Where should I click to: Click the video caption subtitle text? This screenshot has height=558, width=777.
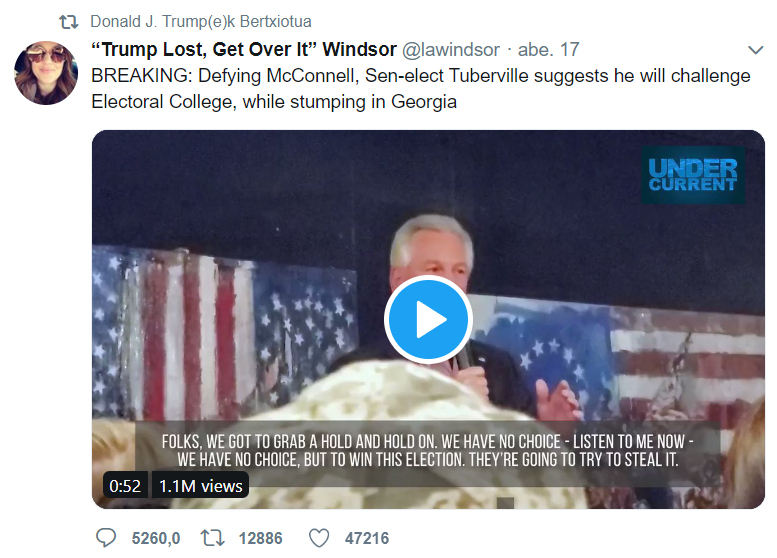pyautogui.click(x=427, y=450)
